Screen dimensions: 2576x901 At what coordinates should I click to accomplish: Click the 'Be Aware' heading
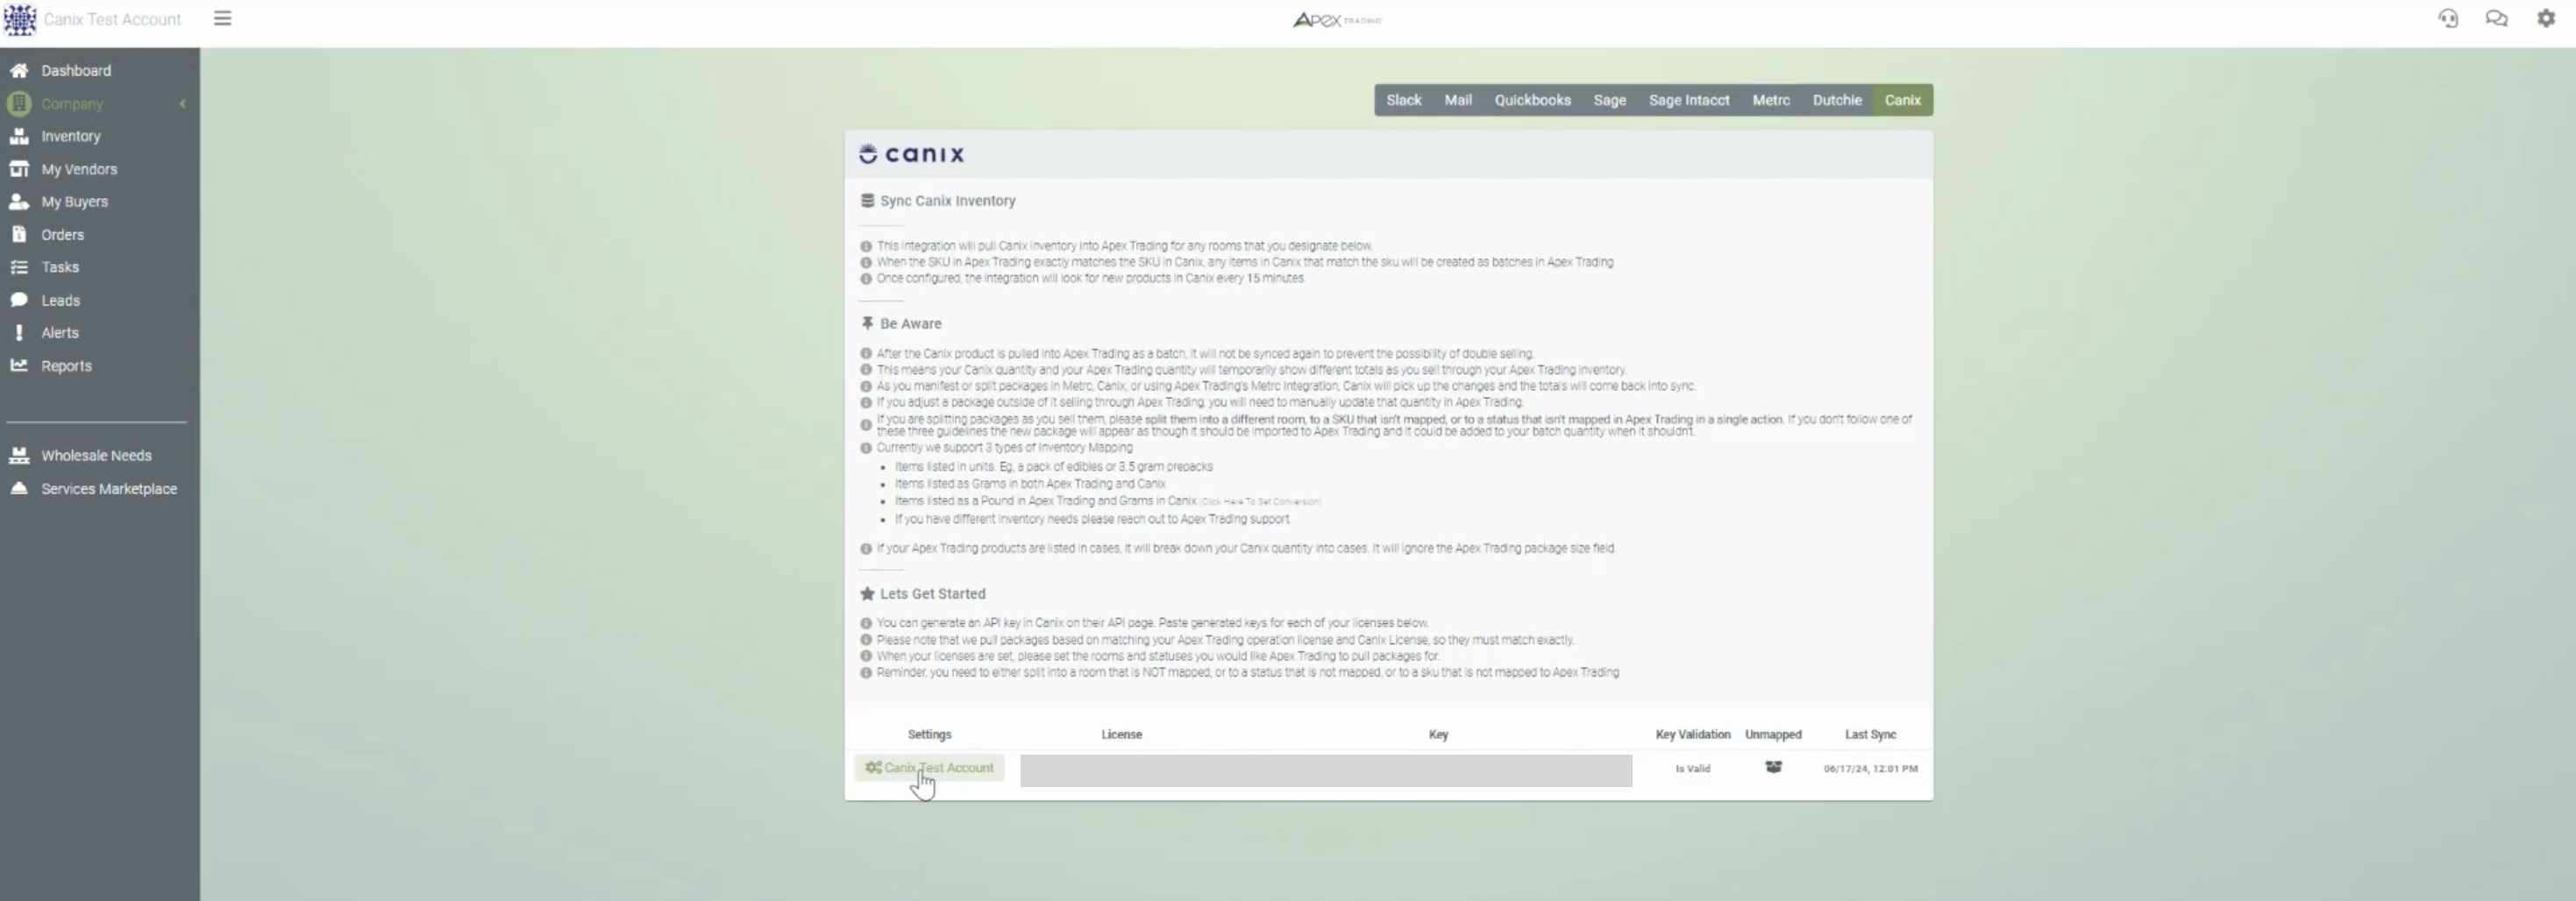(x=910, y=323)
